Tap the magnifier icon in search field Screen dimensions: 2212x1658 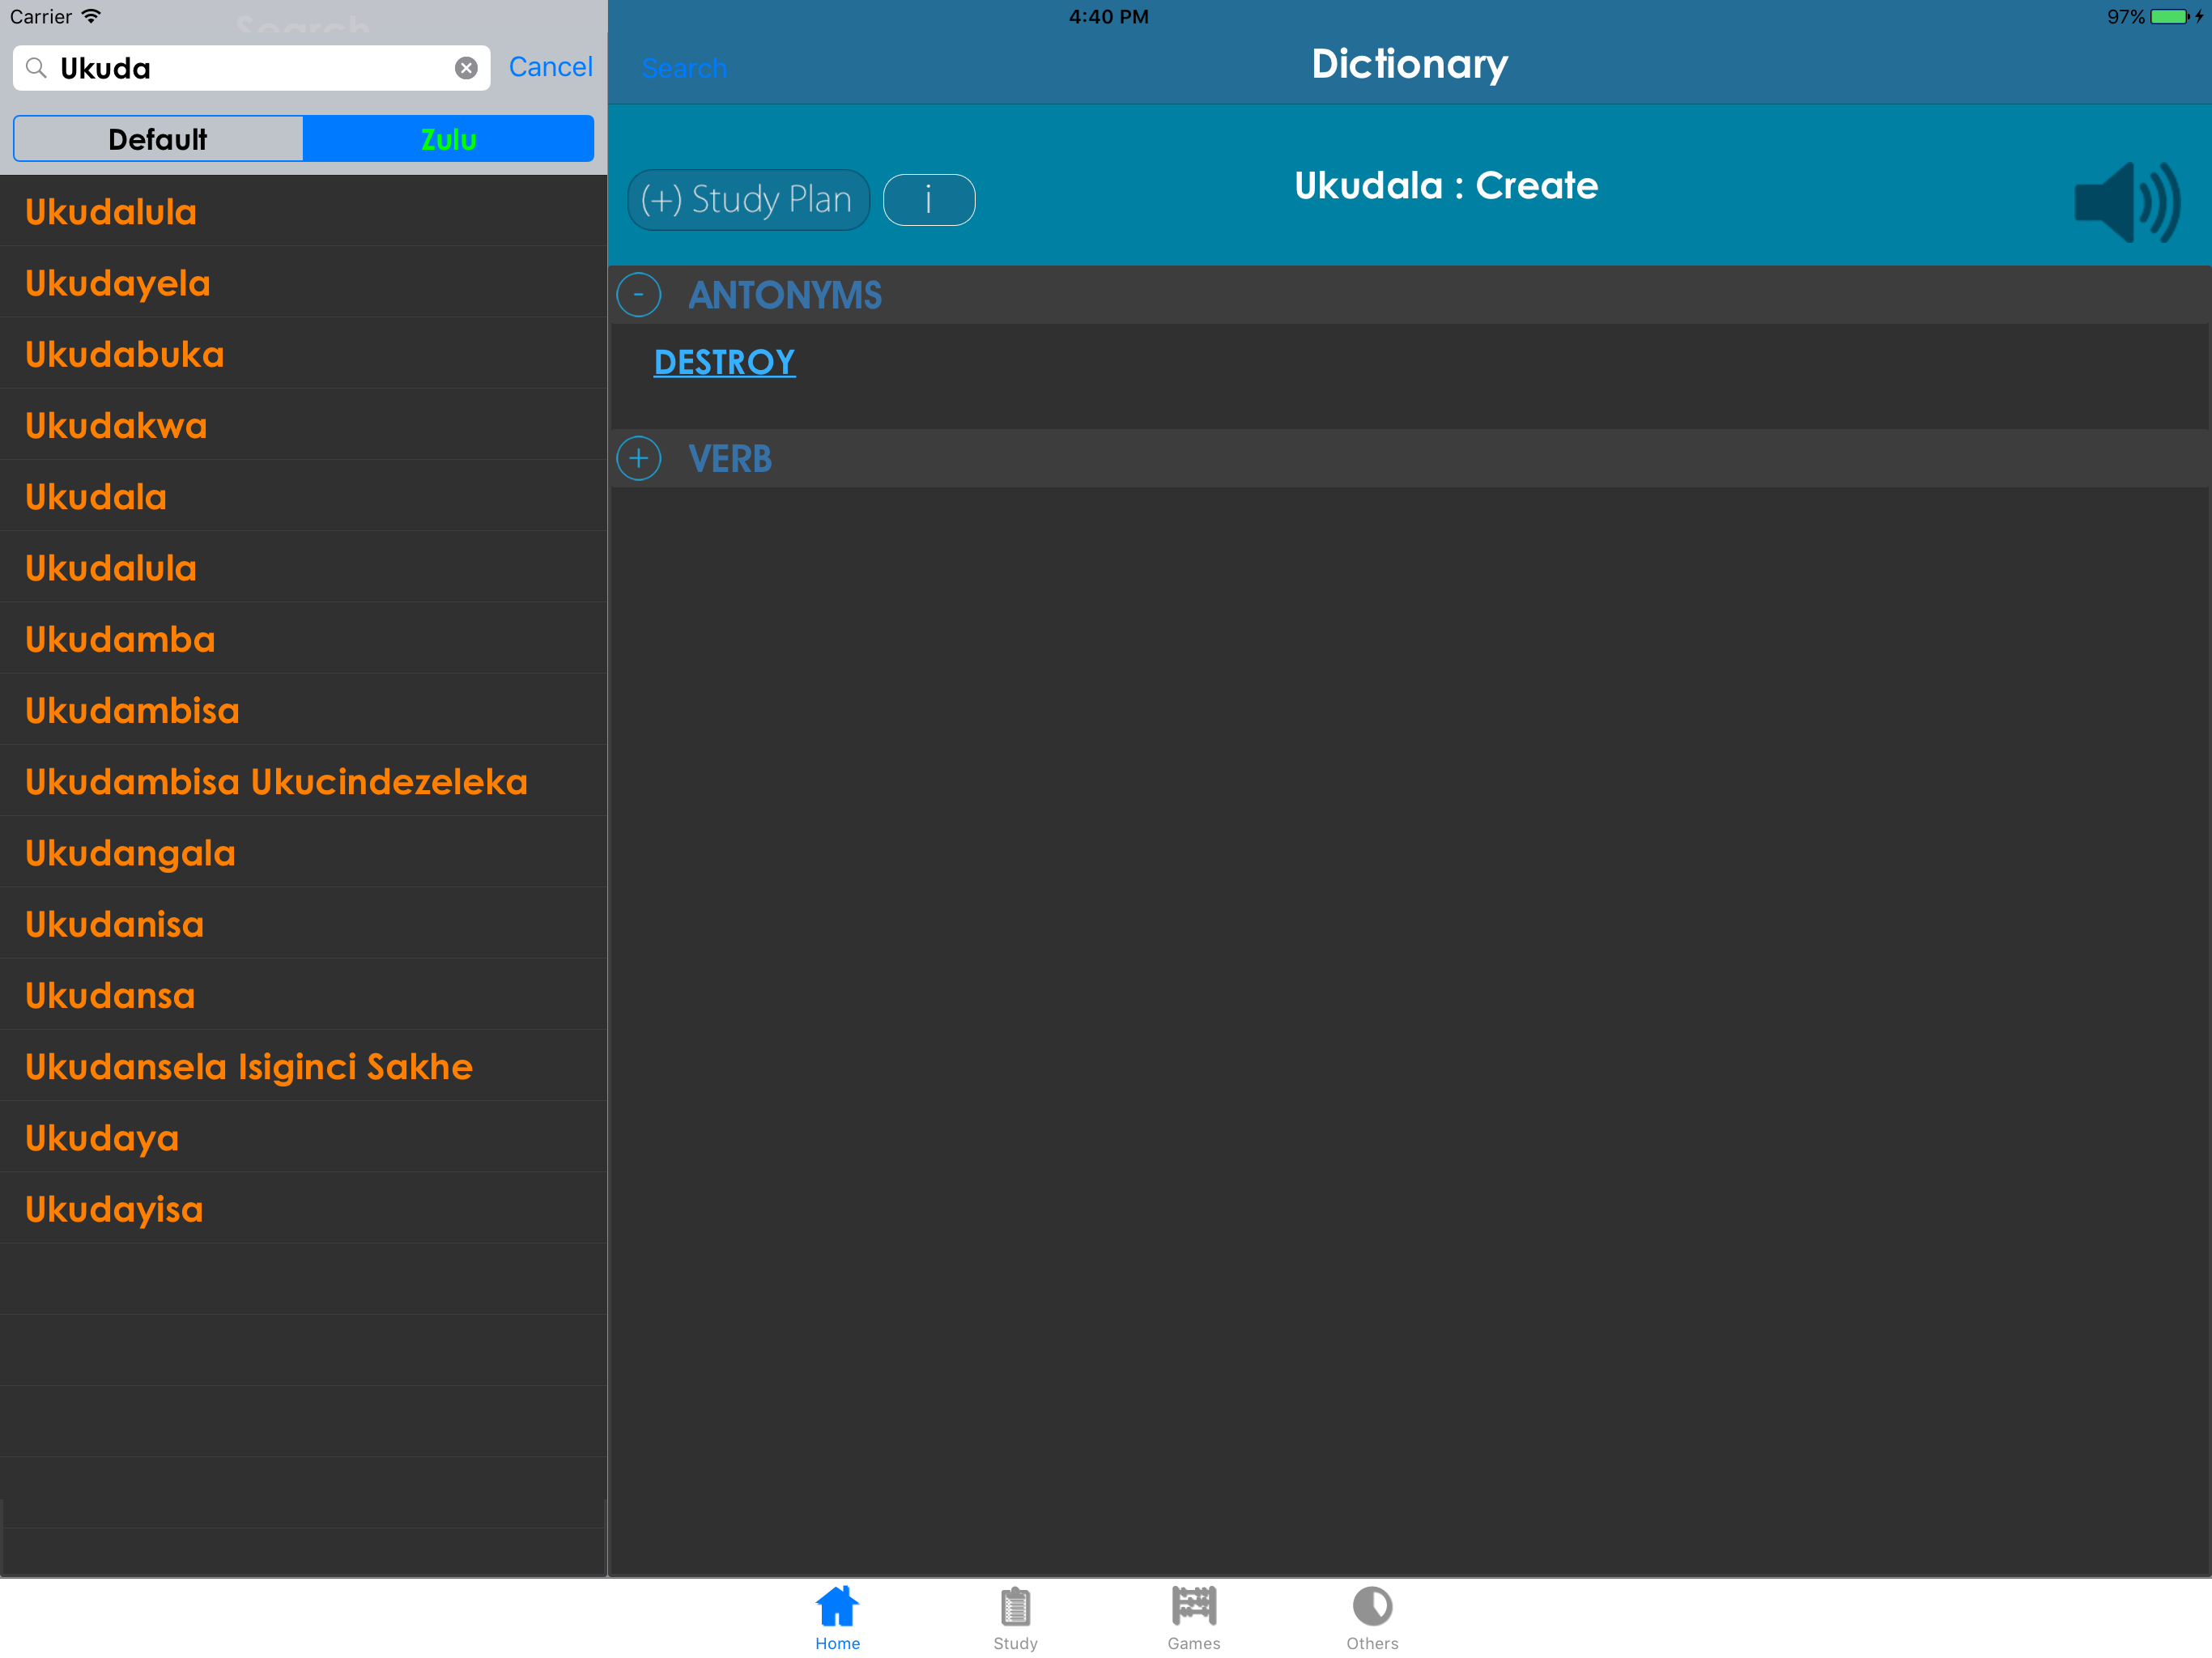click(36, 68)
